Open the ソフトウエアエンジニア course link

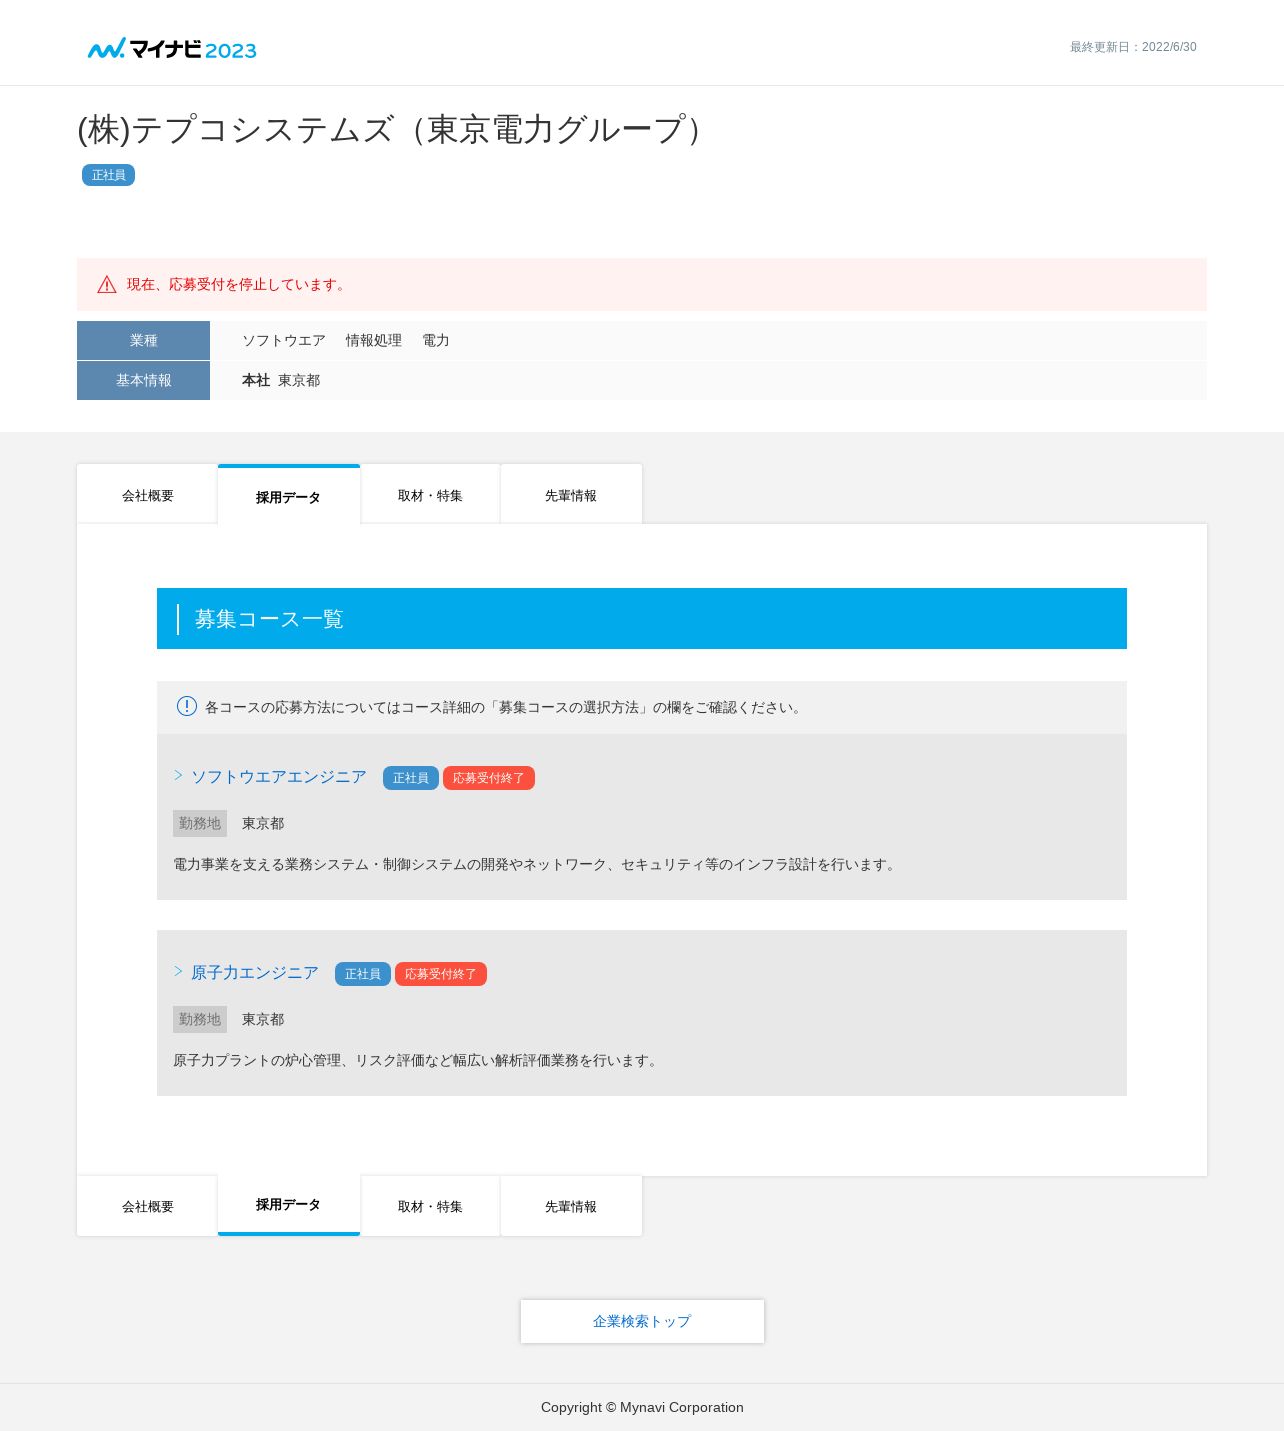tap(279, 777)
